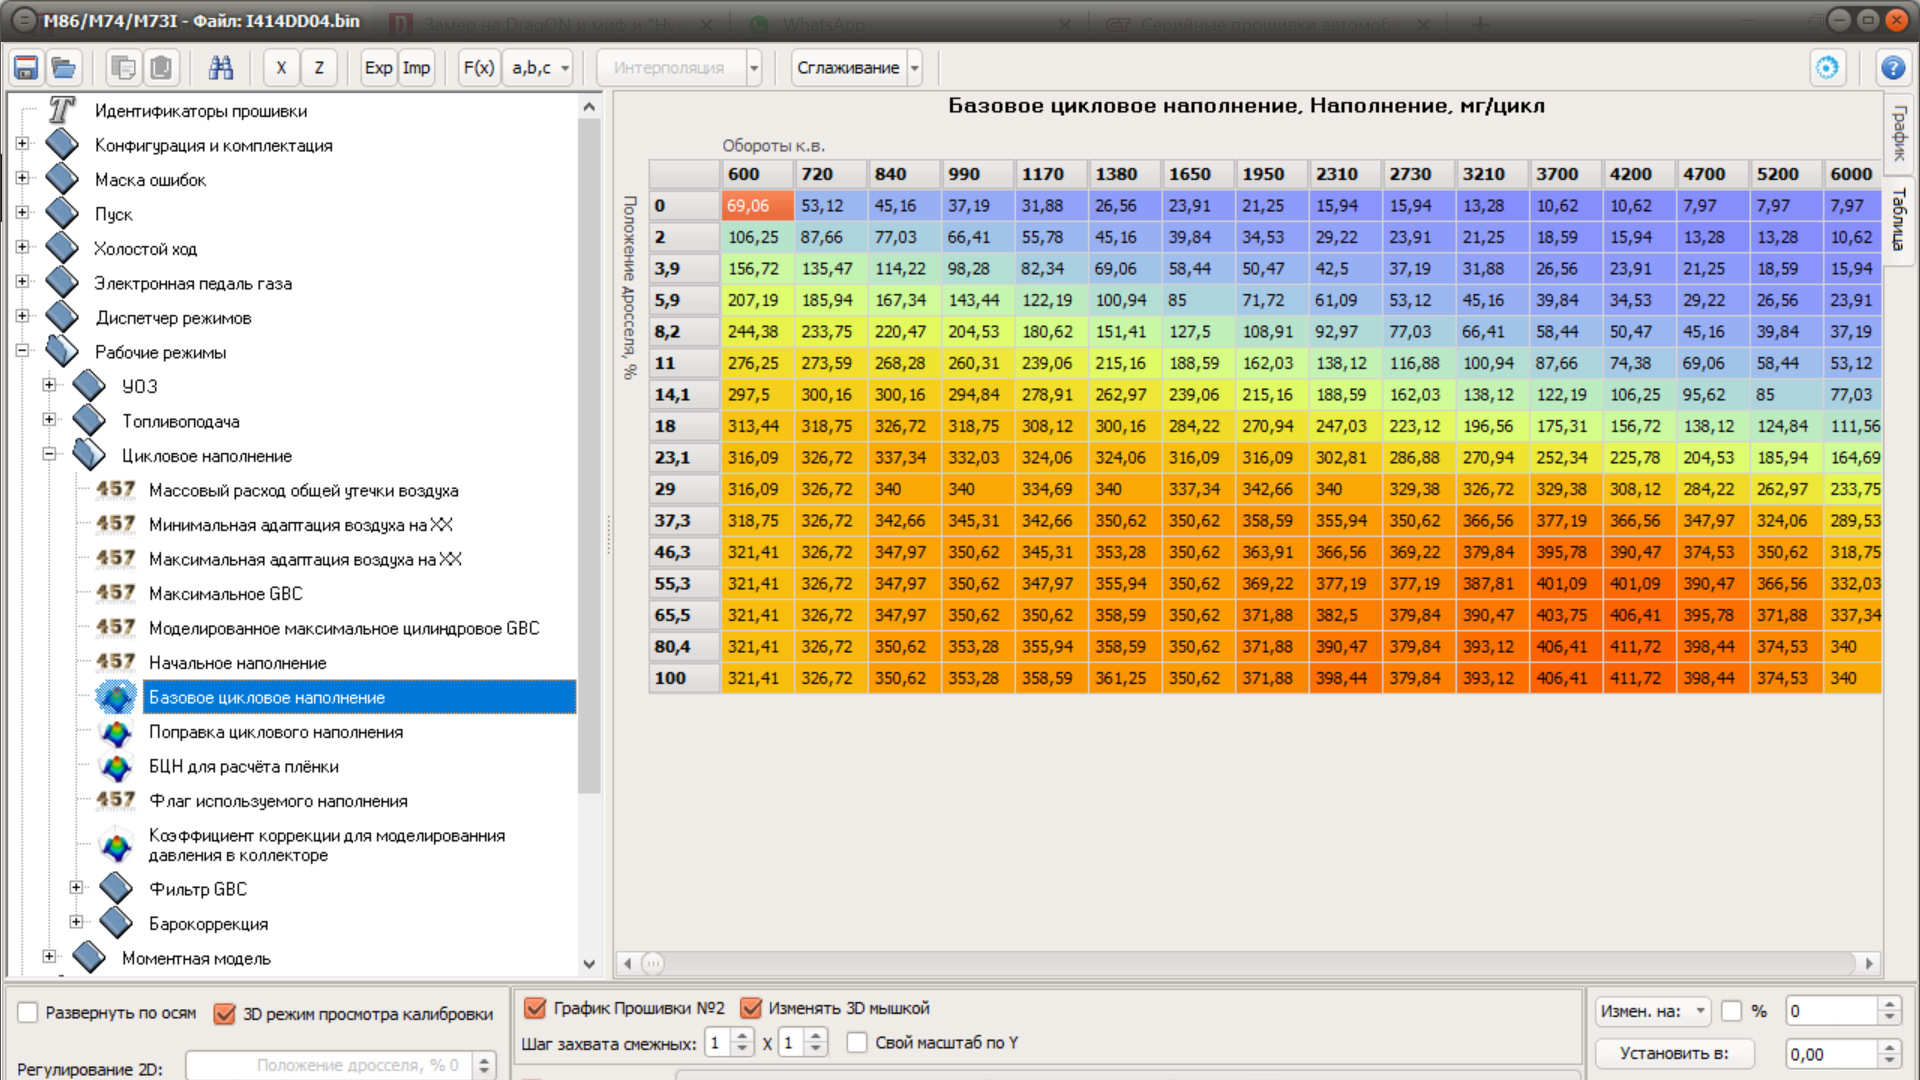1920x1080 pixels.
Task: Click the table's horizontal scrollbar thumb
Action: [x=652, y=963]
